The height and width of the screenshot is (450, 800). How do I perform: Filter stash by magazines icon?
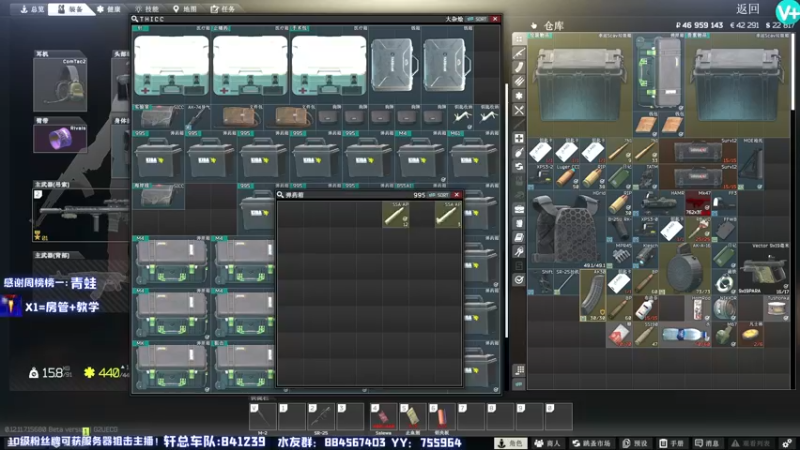519,67
